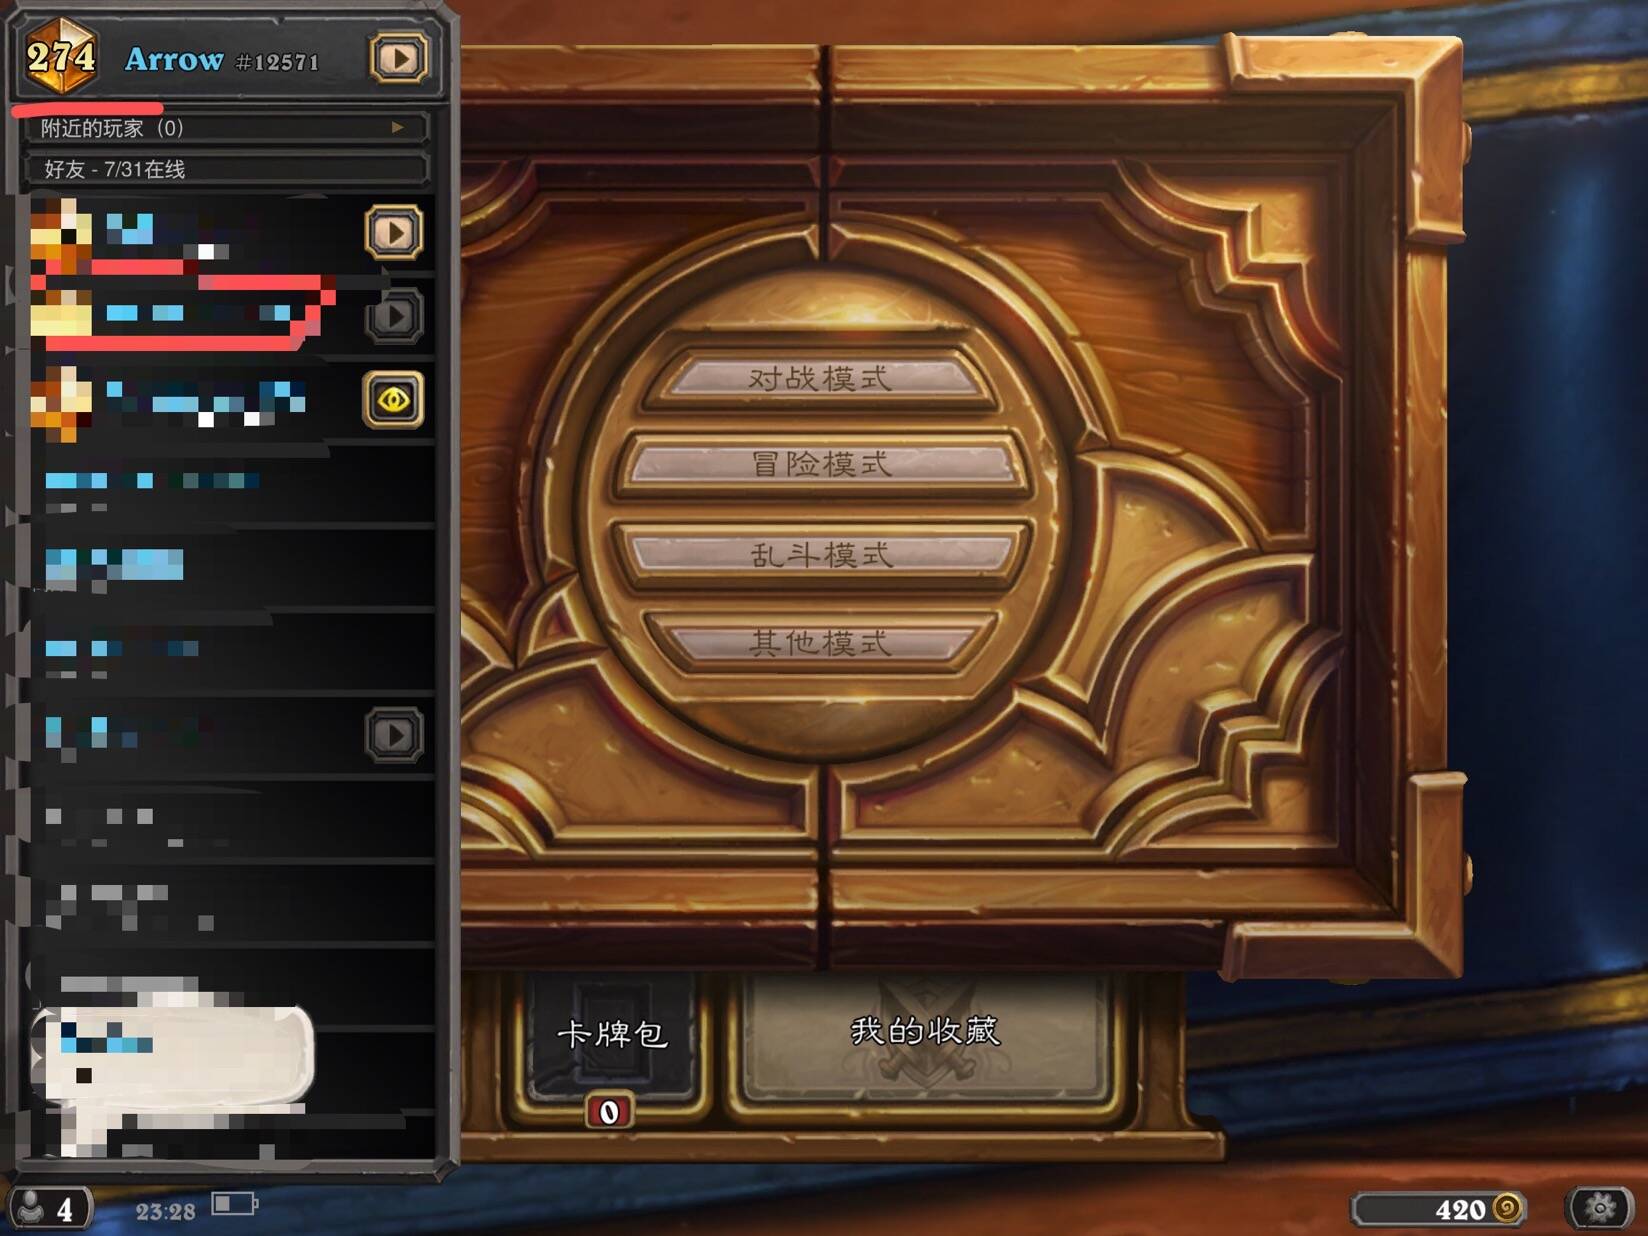This screenshot has width=1648, height=1236.
Task: Challenge the first online friend
Action: (x=394, y=233)
